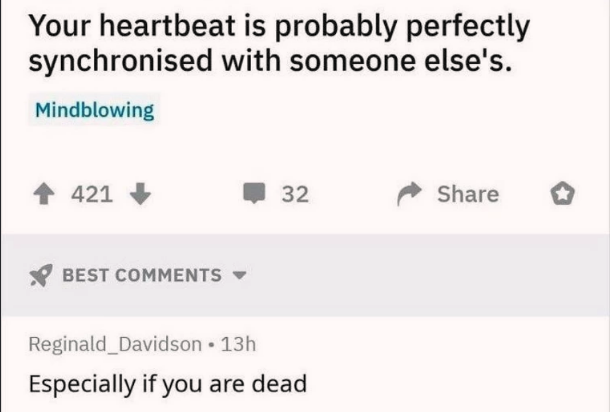The height and width of the screenshot is (412, 610).
Task: Expand the comment sort dropdown triangle
Action: pos(239,275)
